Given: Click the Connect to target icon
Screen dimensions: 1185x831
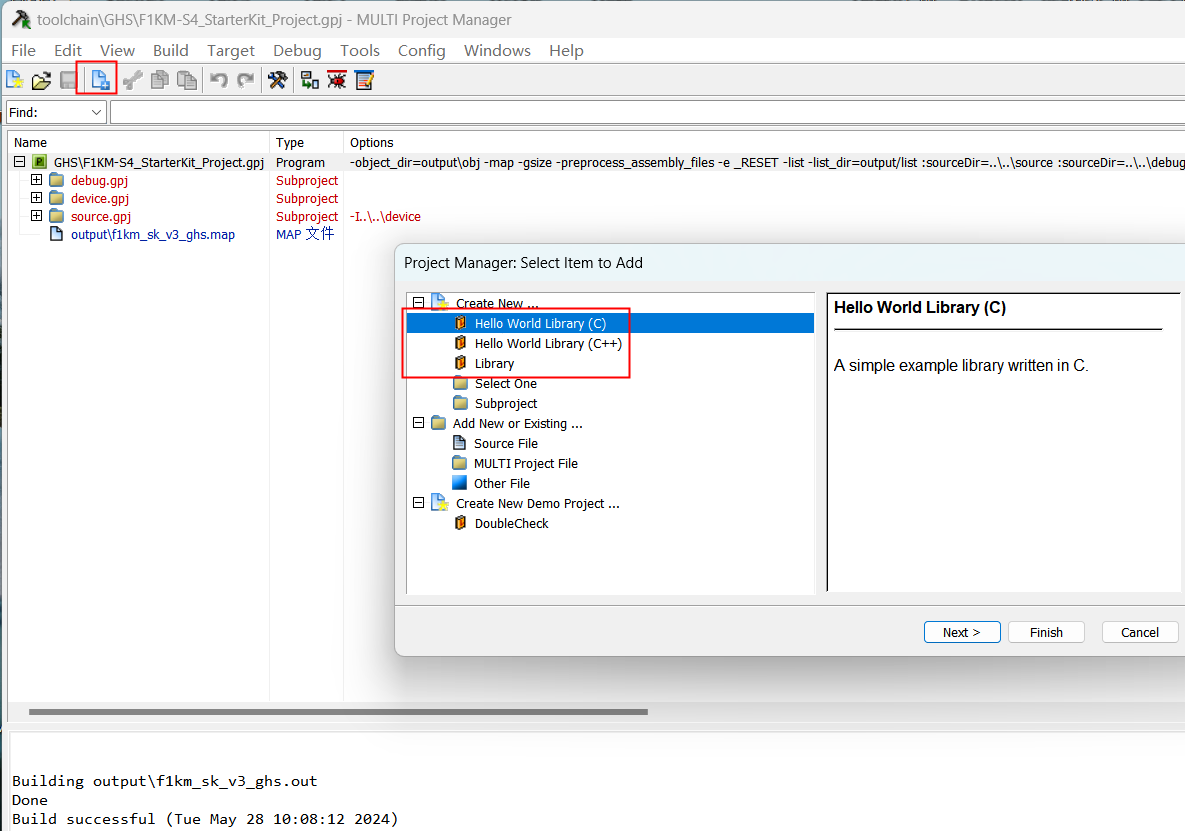Looking at the screenshot, I should [x=310, y=80].
